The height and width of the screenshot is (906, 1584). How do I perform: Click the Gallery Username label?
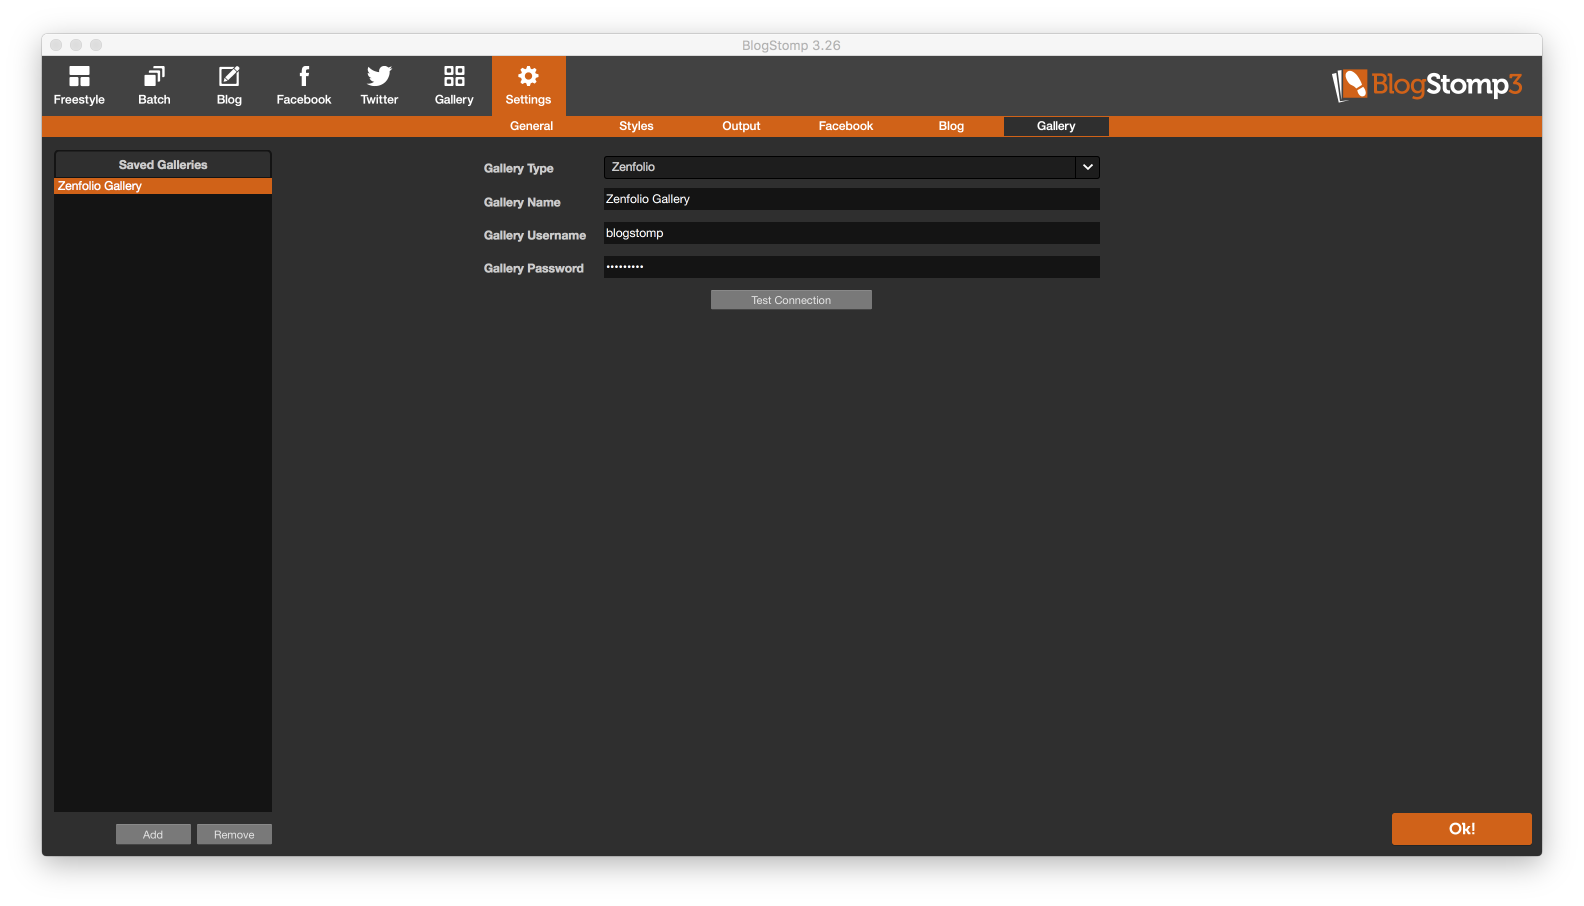535,235
